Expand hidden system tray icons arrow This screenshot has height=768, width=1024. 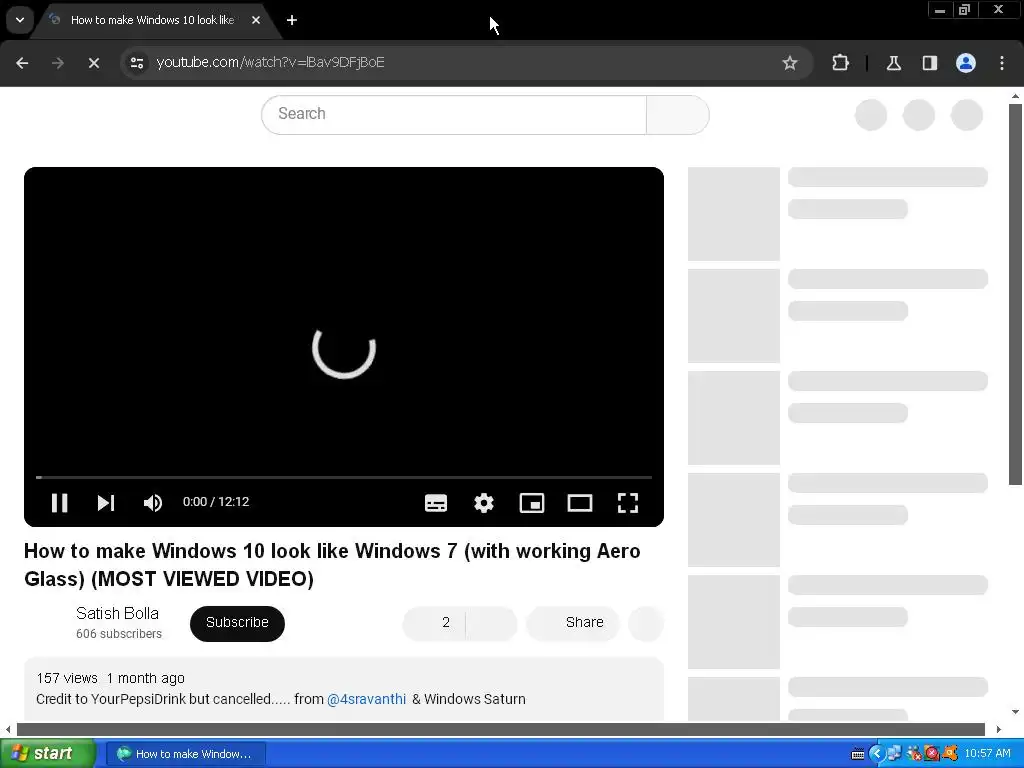point(876,754)
